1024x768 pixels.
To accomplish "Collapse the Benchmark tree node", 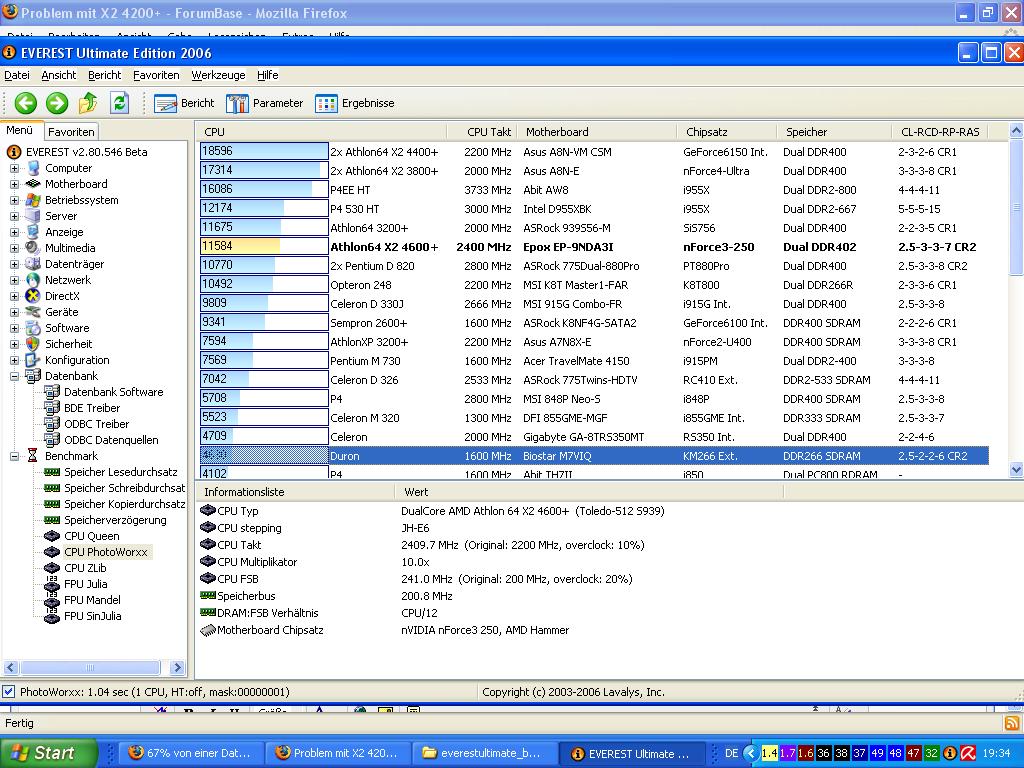I will coord(14,456).
